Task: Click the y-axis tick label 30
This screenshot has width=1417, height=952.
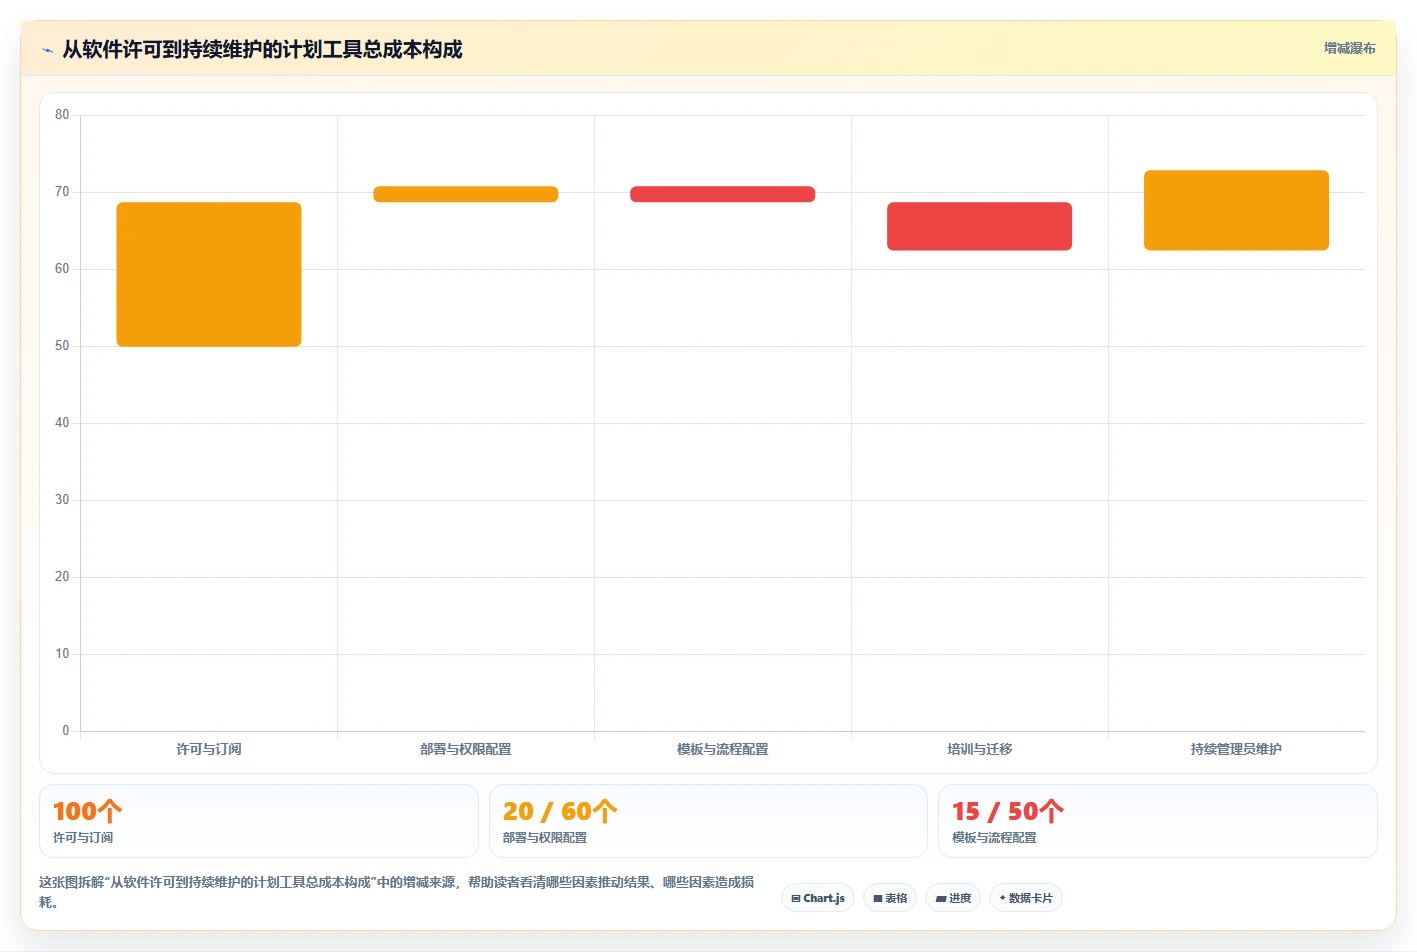Action: [62, 500]
